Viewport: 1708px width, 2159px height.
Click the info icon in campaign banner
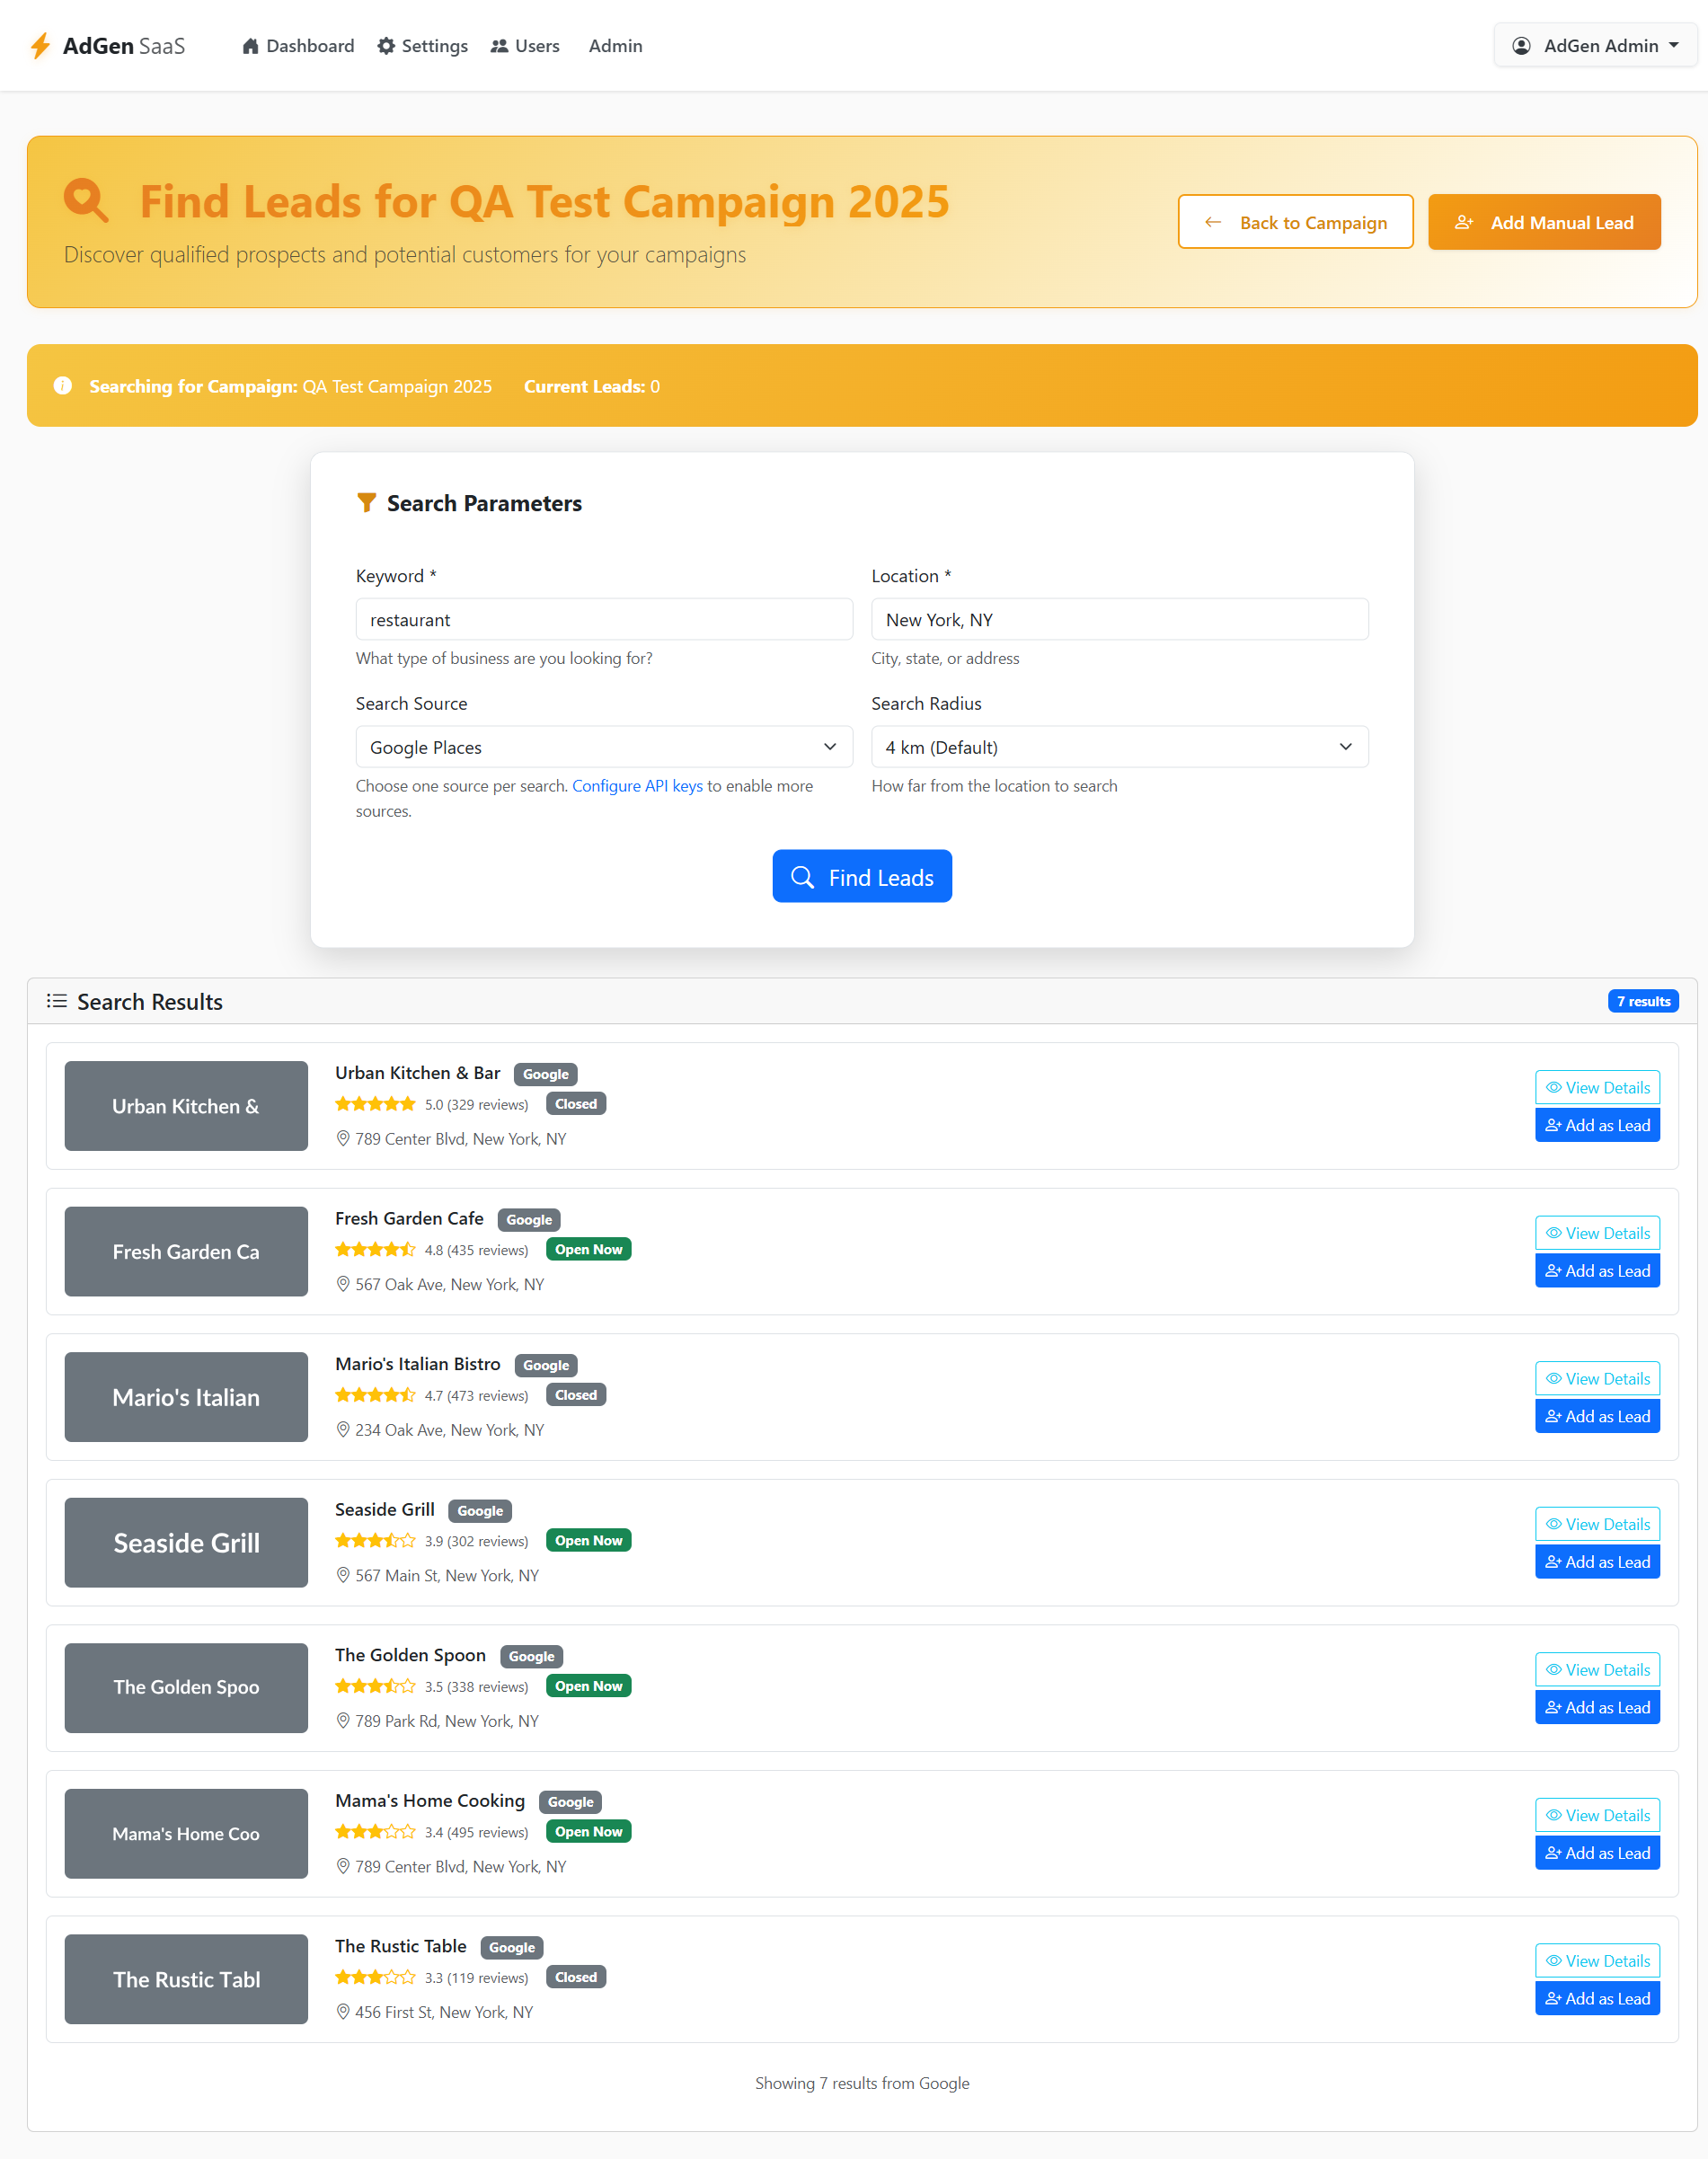click(63, 386)
